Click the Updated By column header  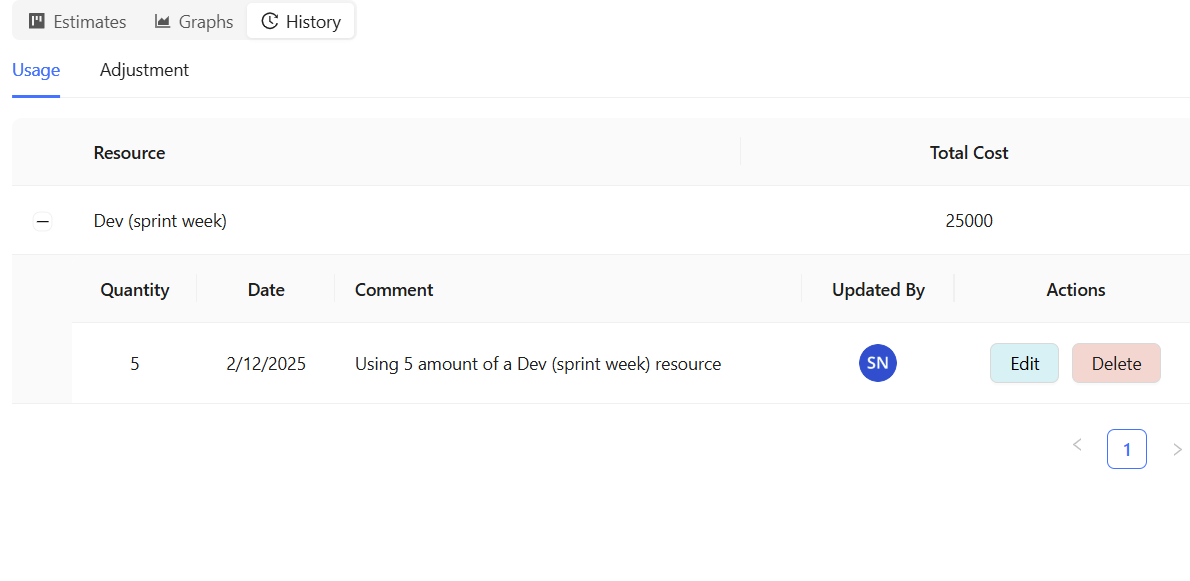click(878, 290)
